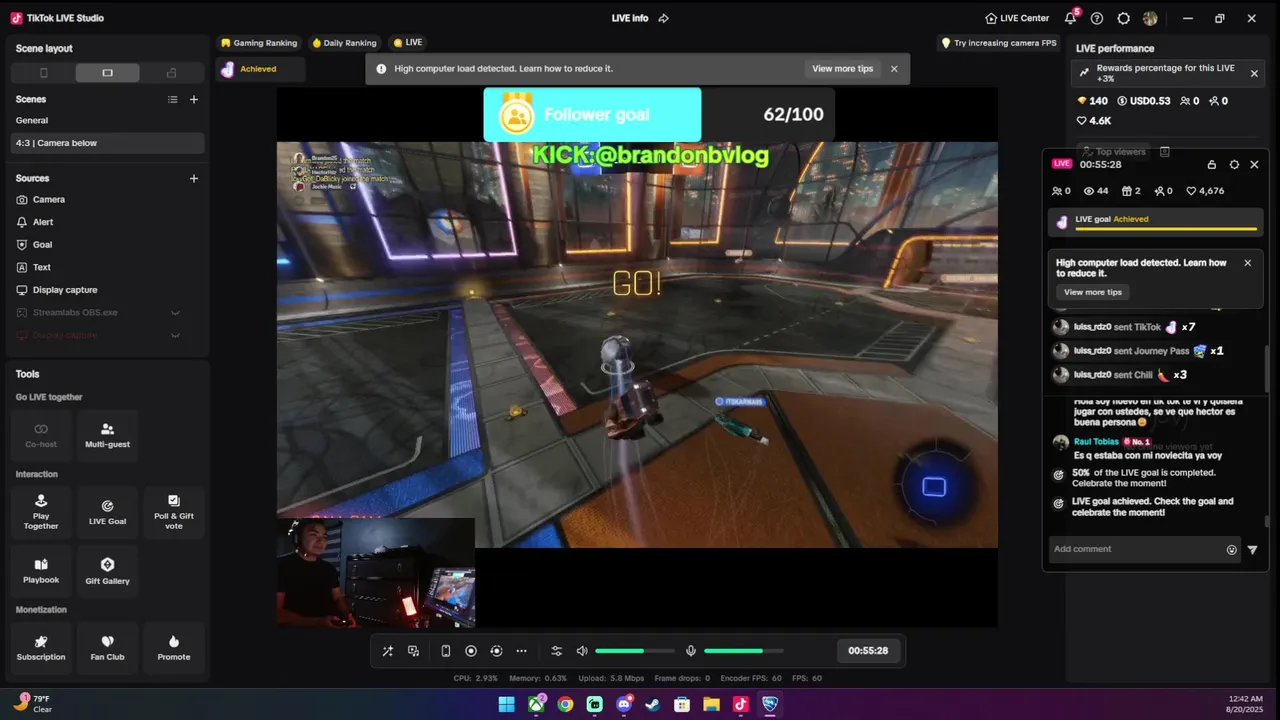The image size is (1280, 720).
Task: Open the settings gear in title bar
Action: [x=1123, y=18]
